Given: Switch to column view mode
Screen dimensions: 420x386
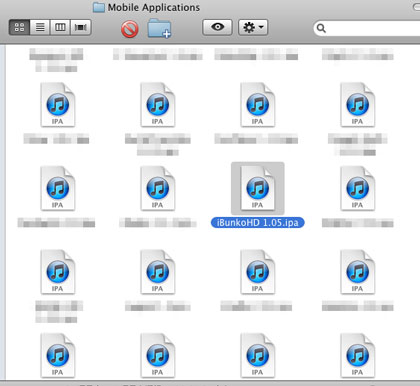Looking at the screenshot, I should point(60,27).
